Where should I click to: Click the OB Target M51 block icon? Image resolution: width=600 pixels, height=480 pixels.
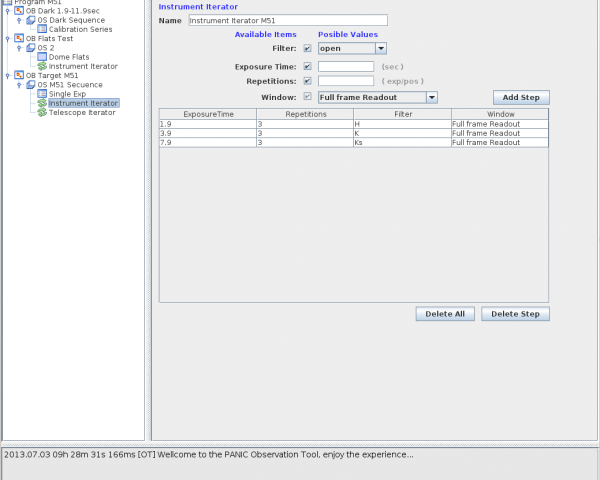point(19,75)
